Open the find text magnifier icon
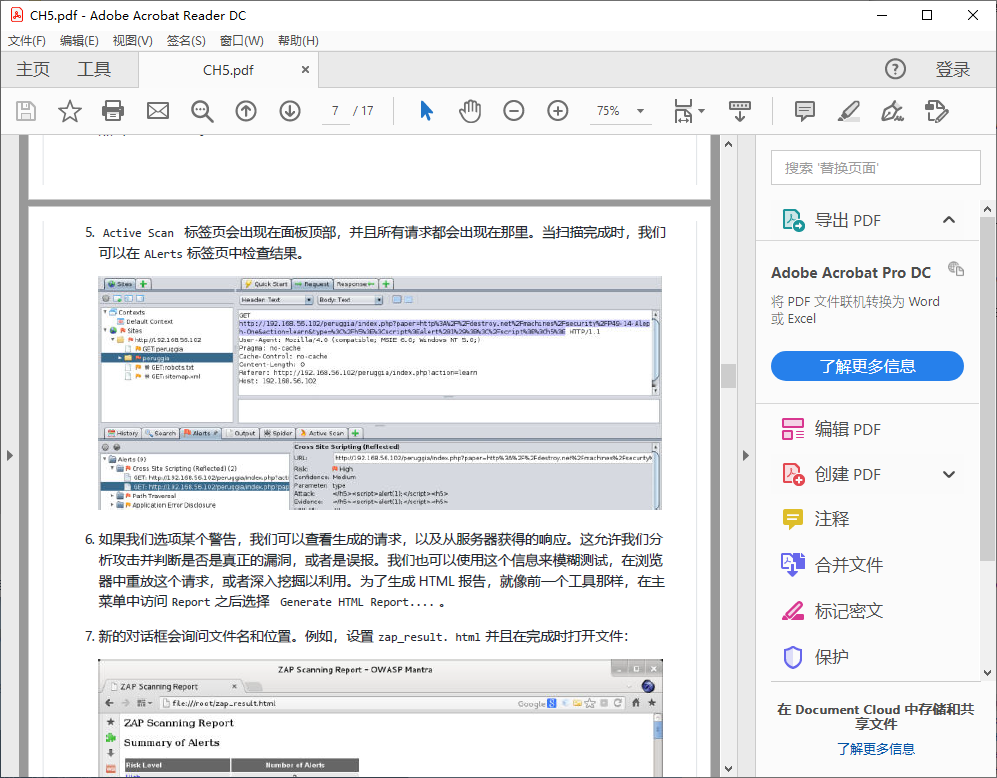 (x=202, y=111)
